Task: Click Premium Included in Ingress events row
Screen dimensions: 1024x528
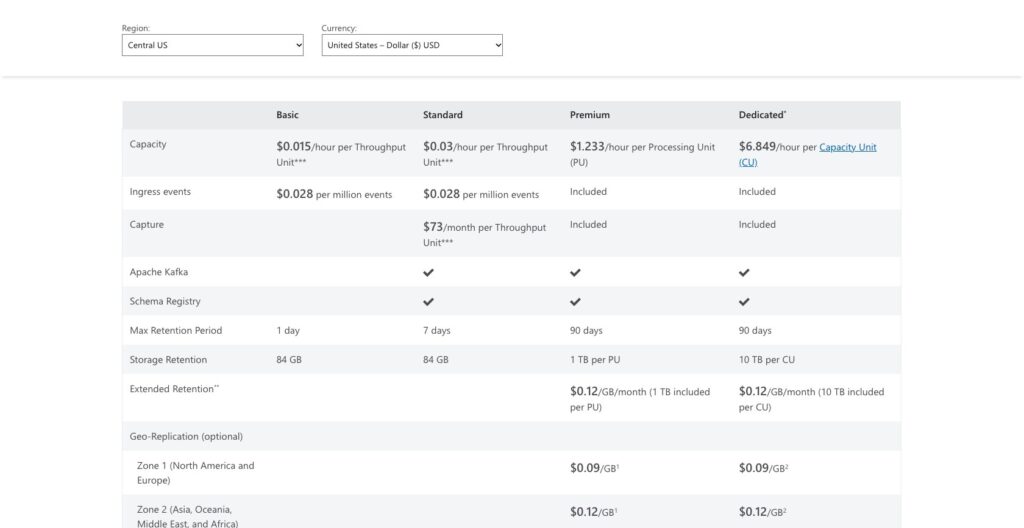Action: pyautogui.click(x=588, y=192)
